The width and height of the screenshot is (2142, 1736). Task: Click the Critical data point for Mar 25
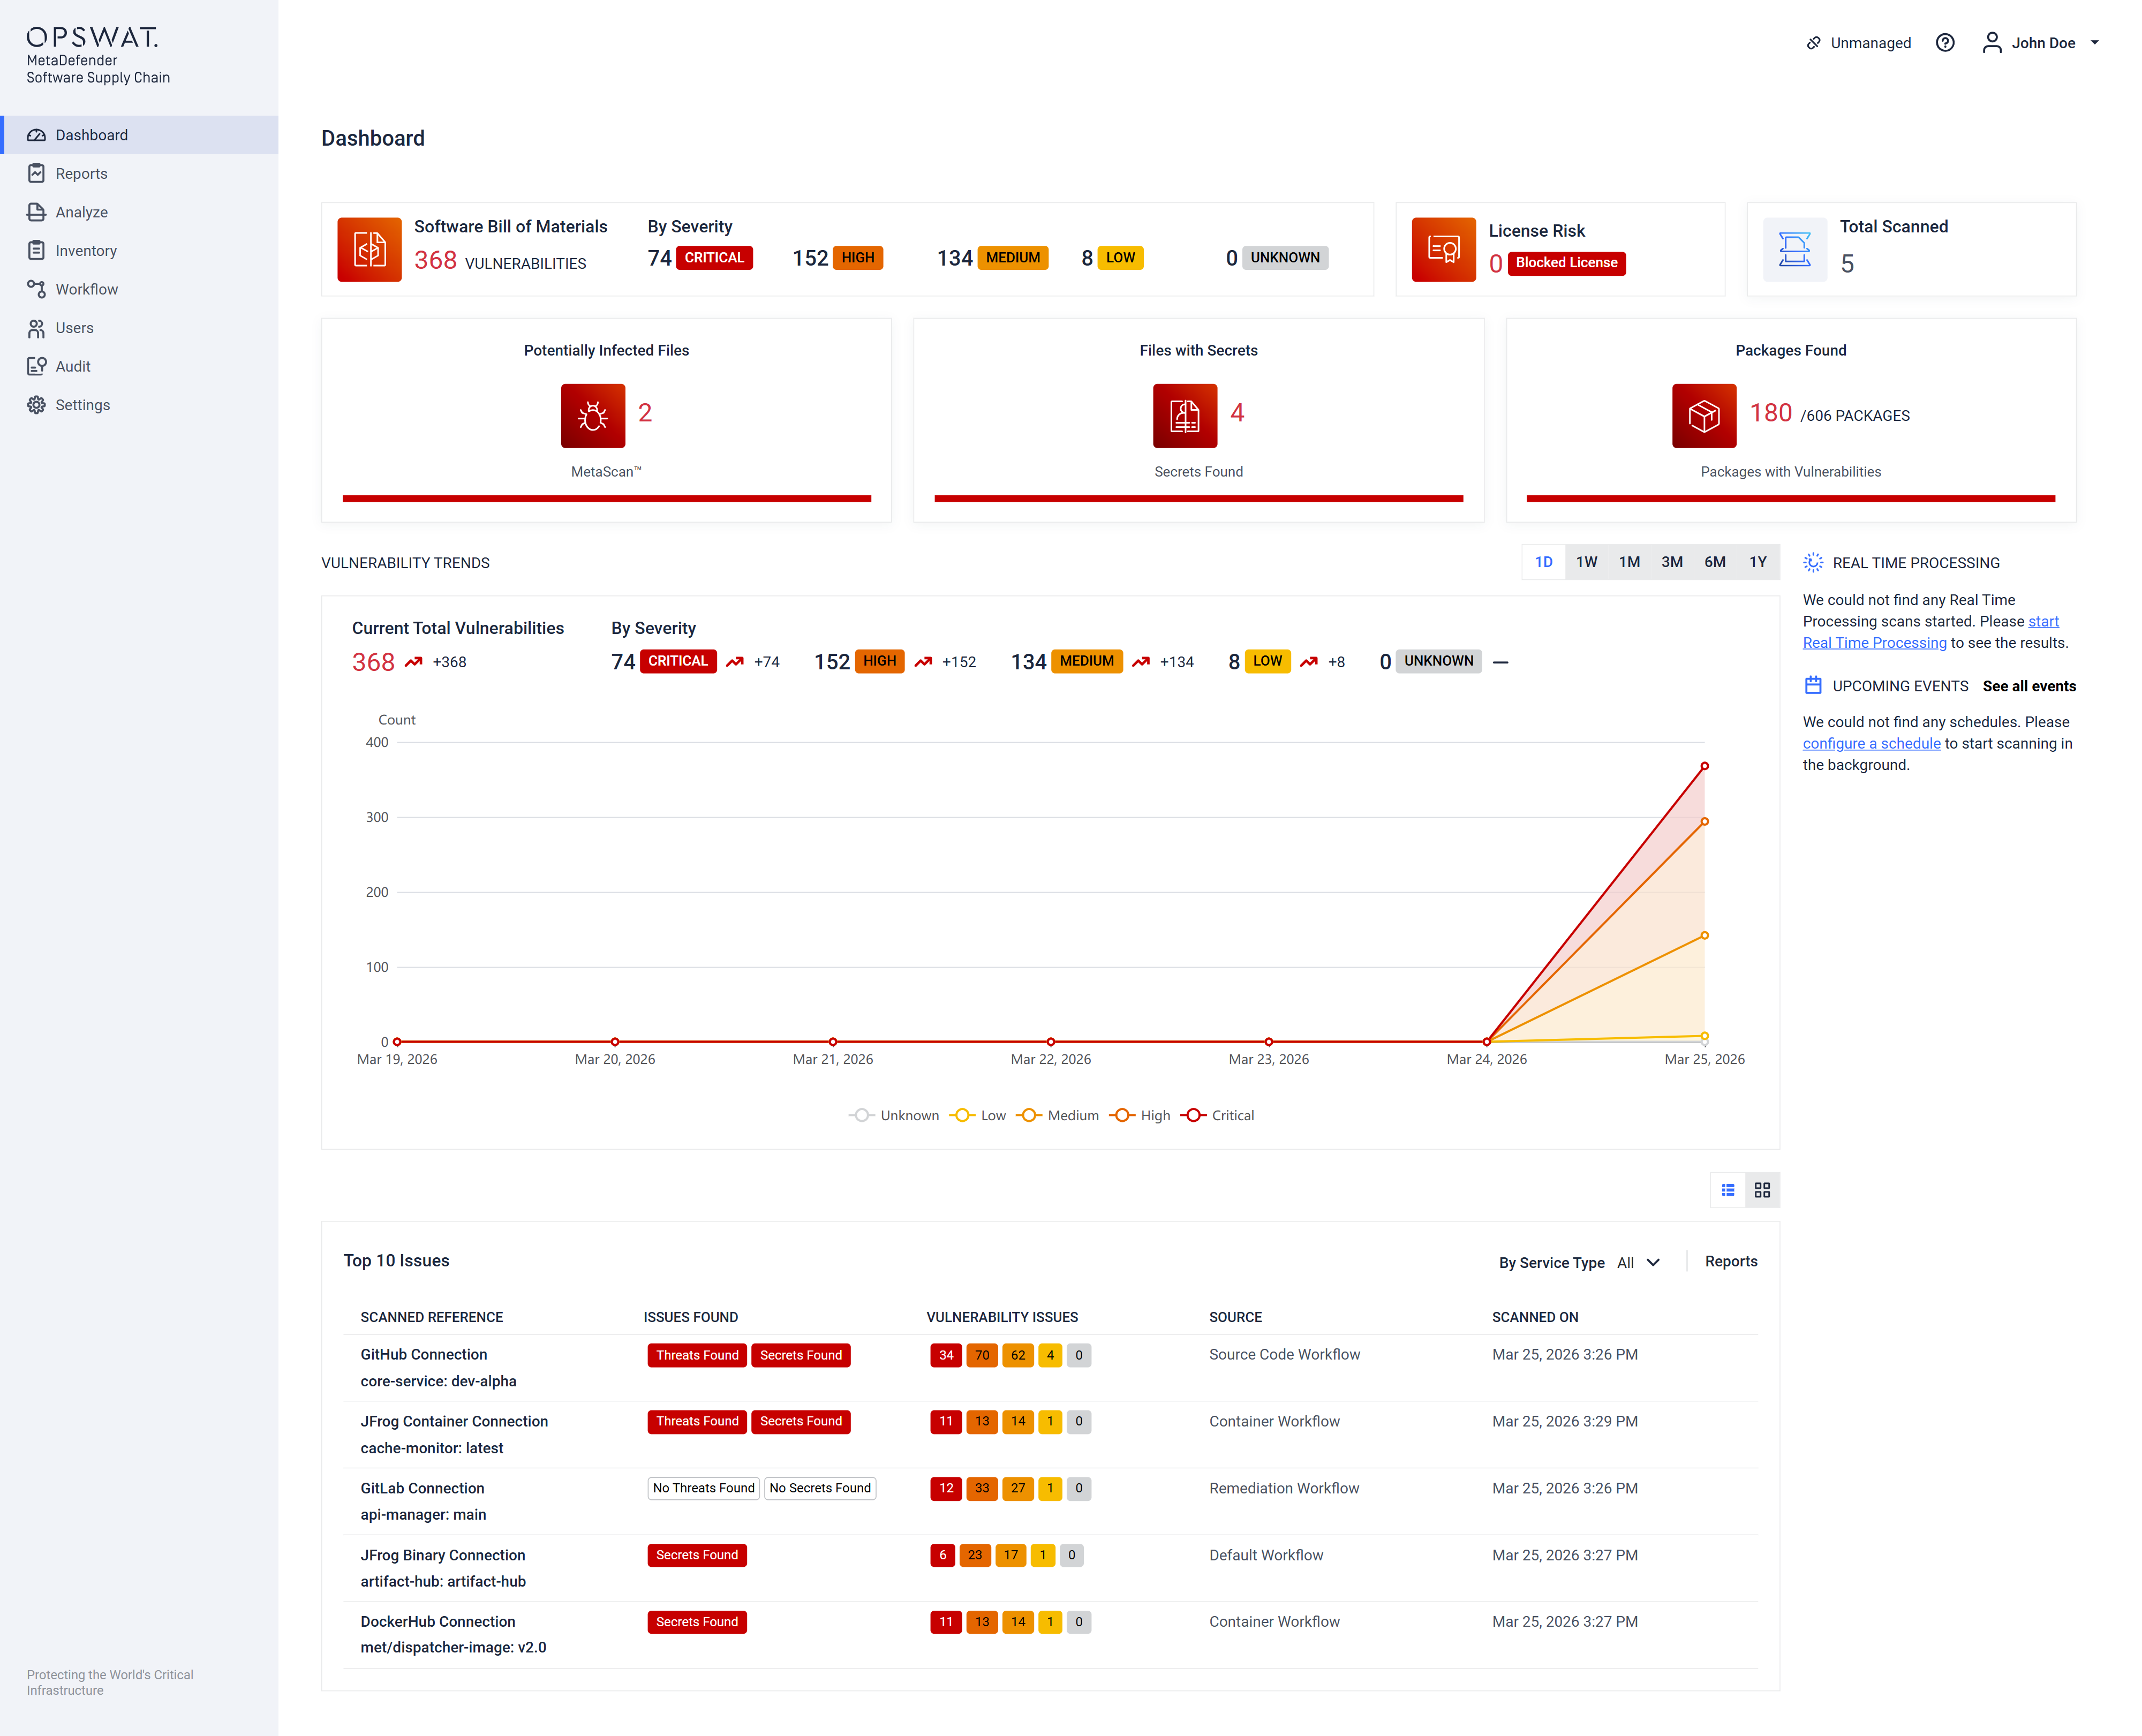coord(1704,766)
